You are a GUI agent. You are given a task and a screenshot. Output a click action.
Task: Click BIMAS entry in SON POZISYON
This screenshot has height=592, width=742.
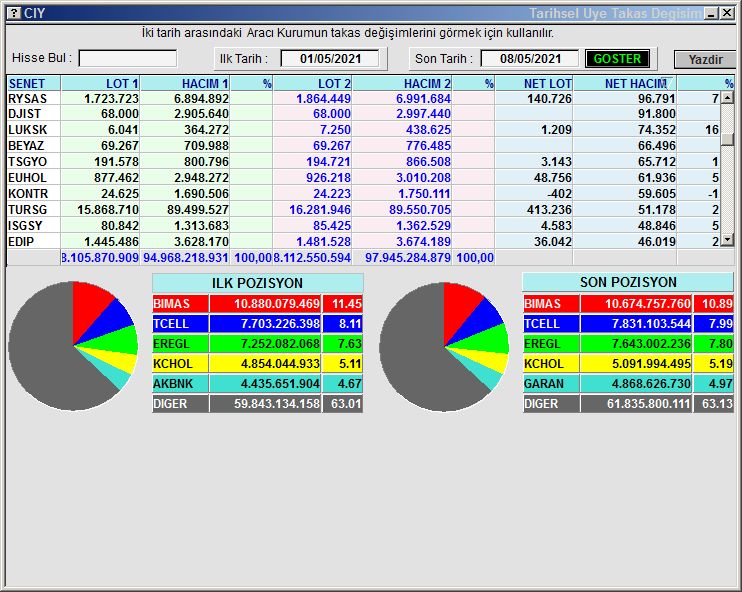pyautogui.click(x=628, y=304)
